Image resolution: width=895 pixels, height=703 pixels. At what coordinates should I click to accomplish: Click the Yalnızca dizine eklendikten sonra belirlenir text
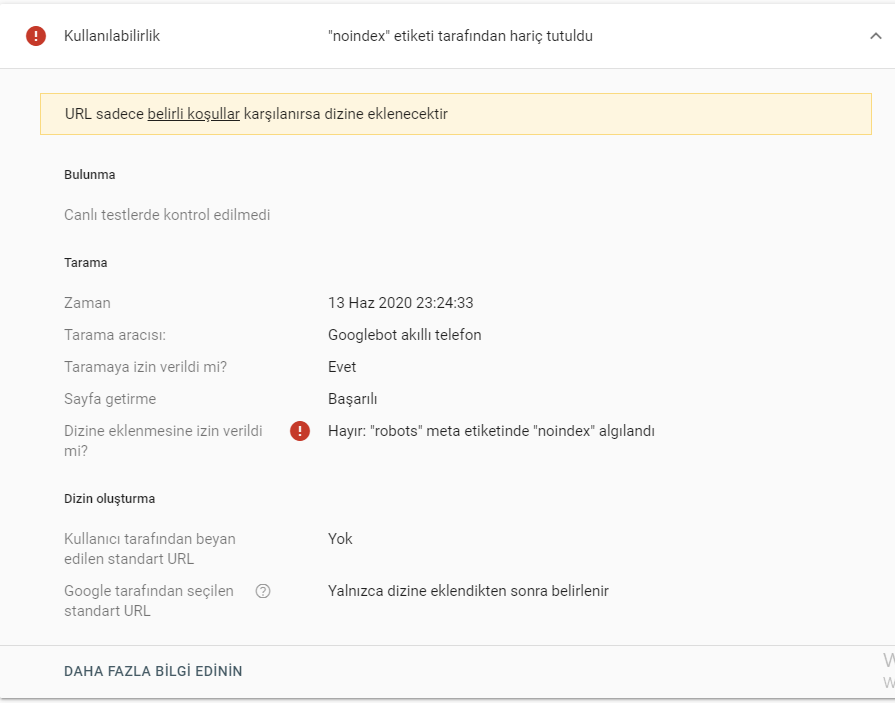coord(468,591)
